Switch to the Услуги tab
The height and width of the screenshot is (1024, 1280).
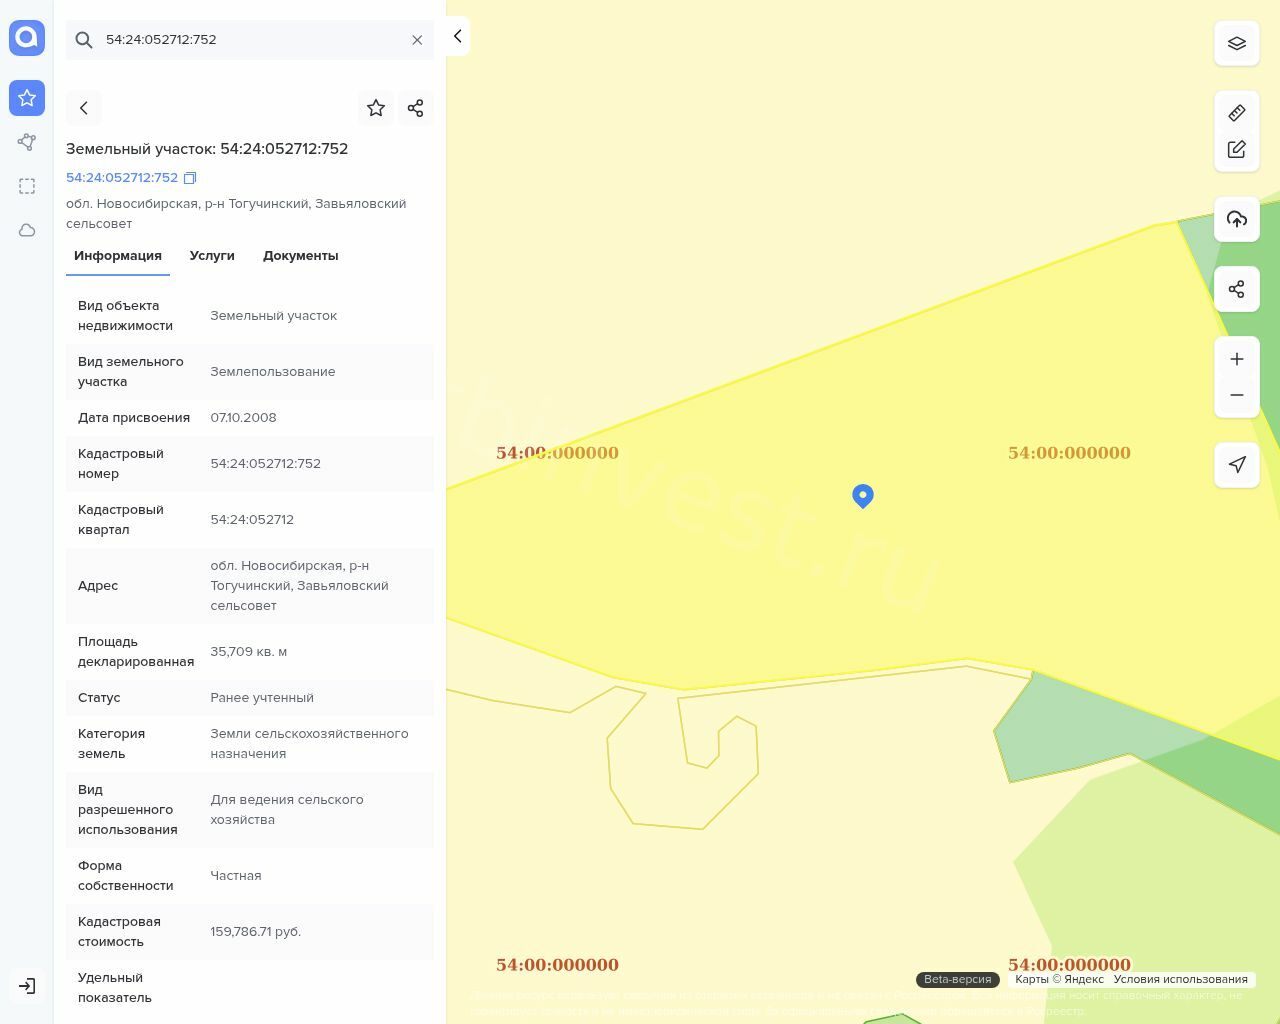point(212,256)
